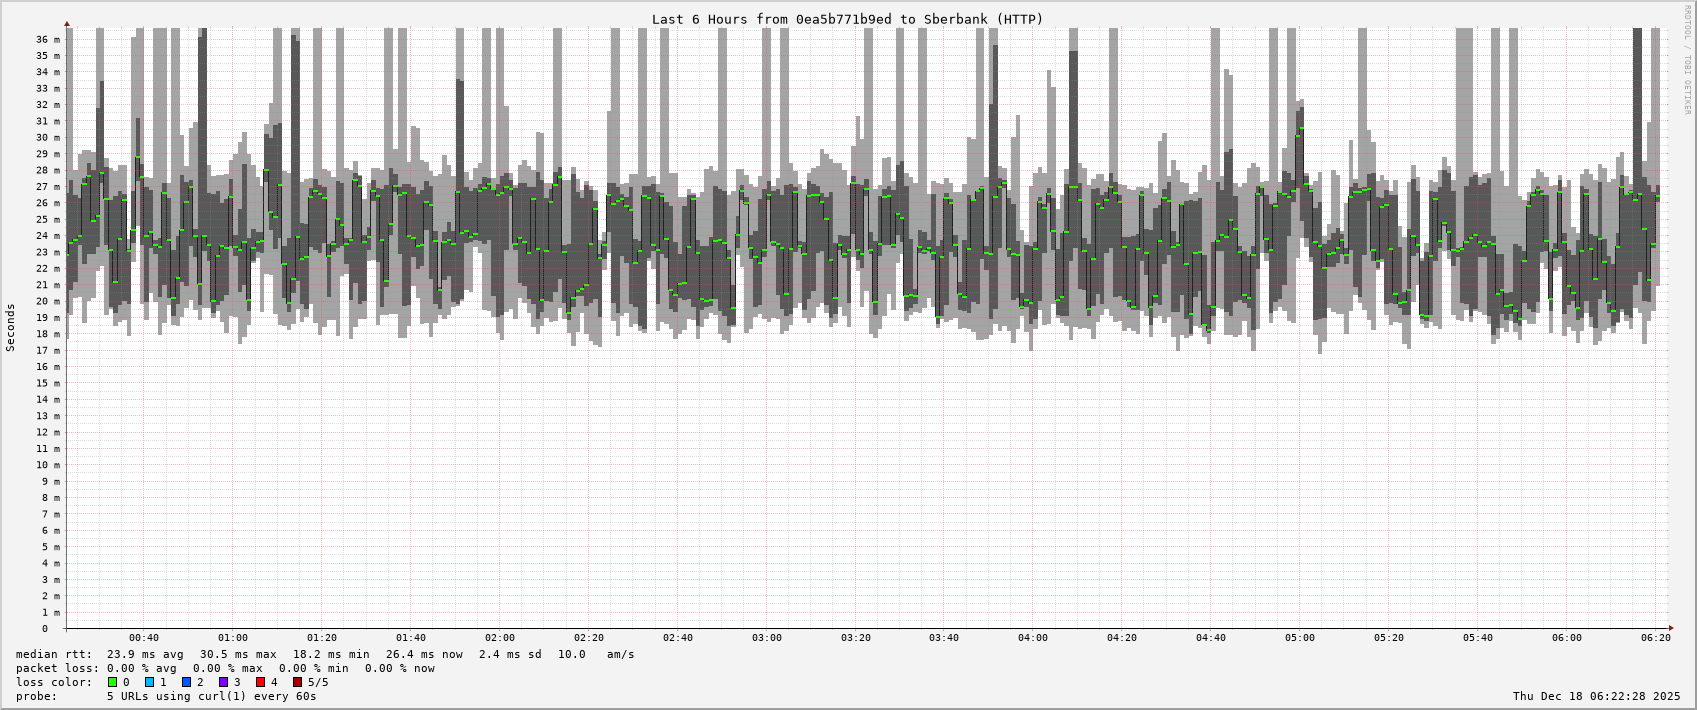Screen dimensions: 1697x710
Task: Click the 01:00 time label on x-axis
Action: [233, 638]
